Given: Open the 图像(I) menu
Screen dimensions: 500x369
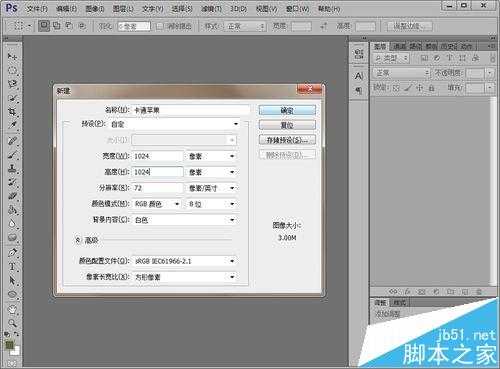Looking at the screenshot, I should click(x=95, y=9).
